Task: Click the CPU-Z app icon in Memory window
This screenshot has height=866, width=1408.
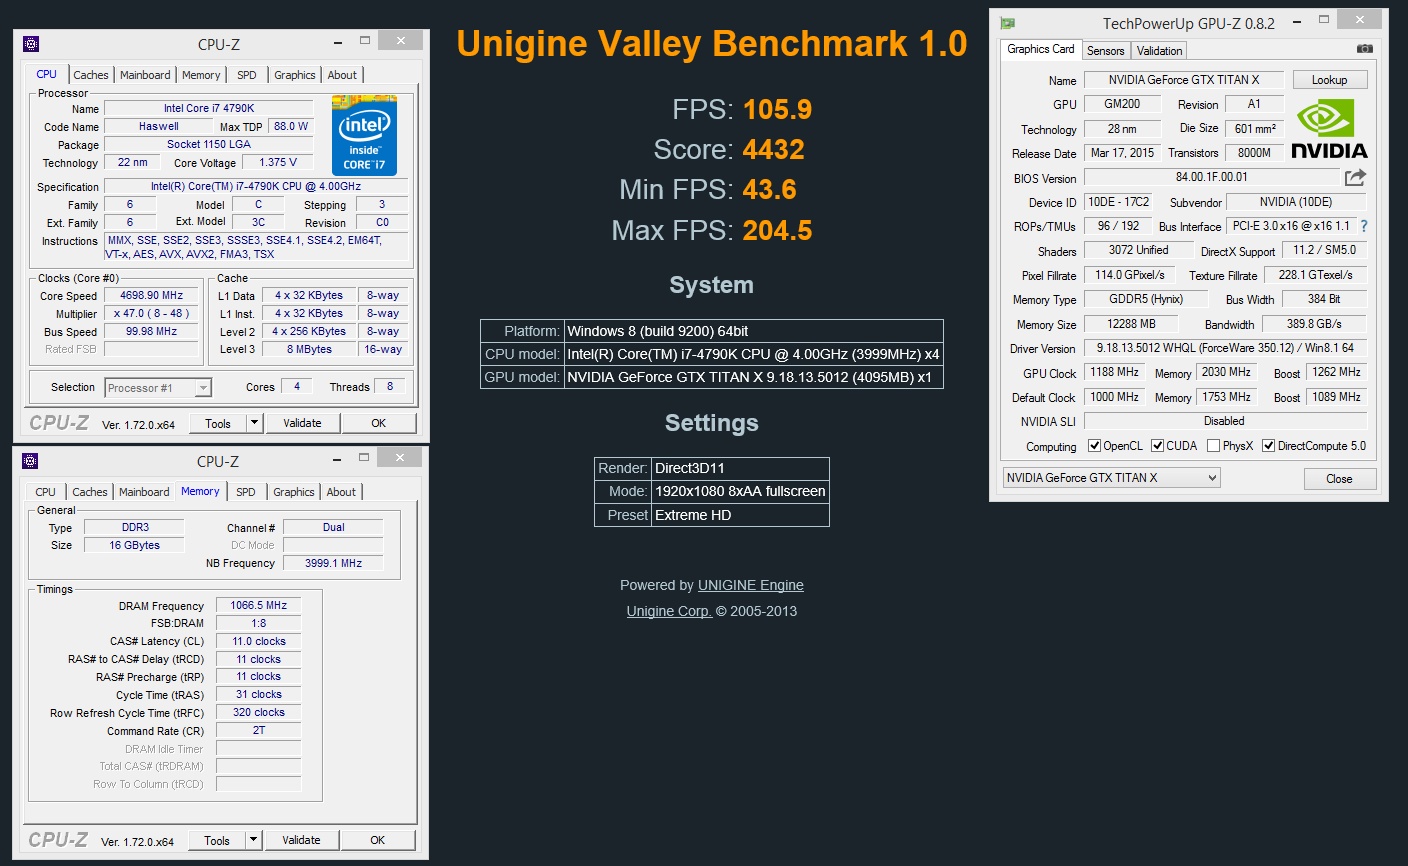Action: 30,460
